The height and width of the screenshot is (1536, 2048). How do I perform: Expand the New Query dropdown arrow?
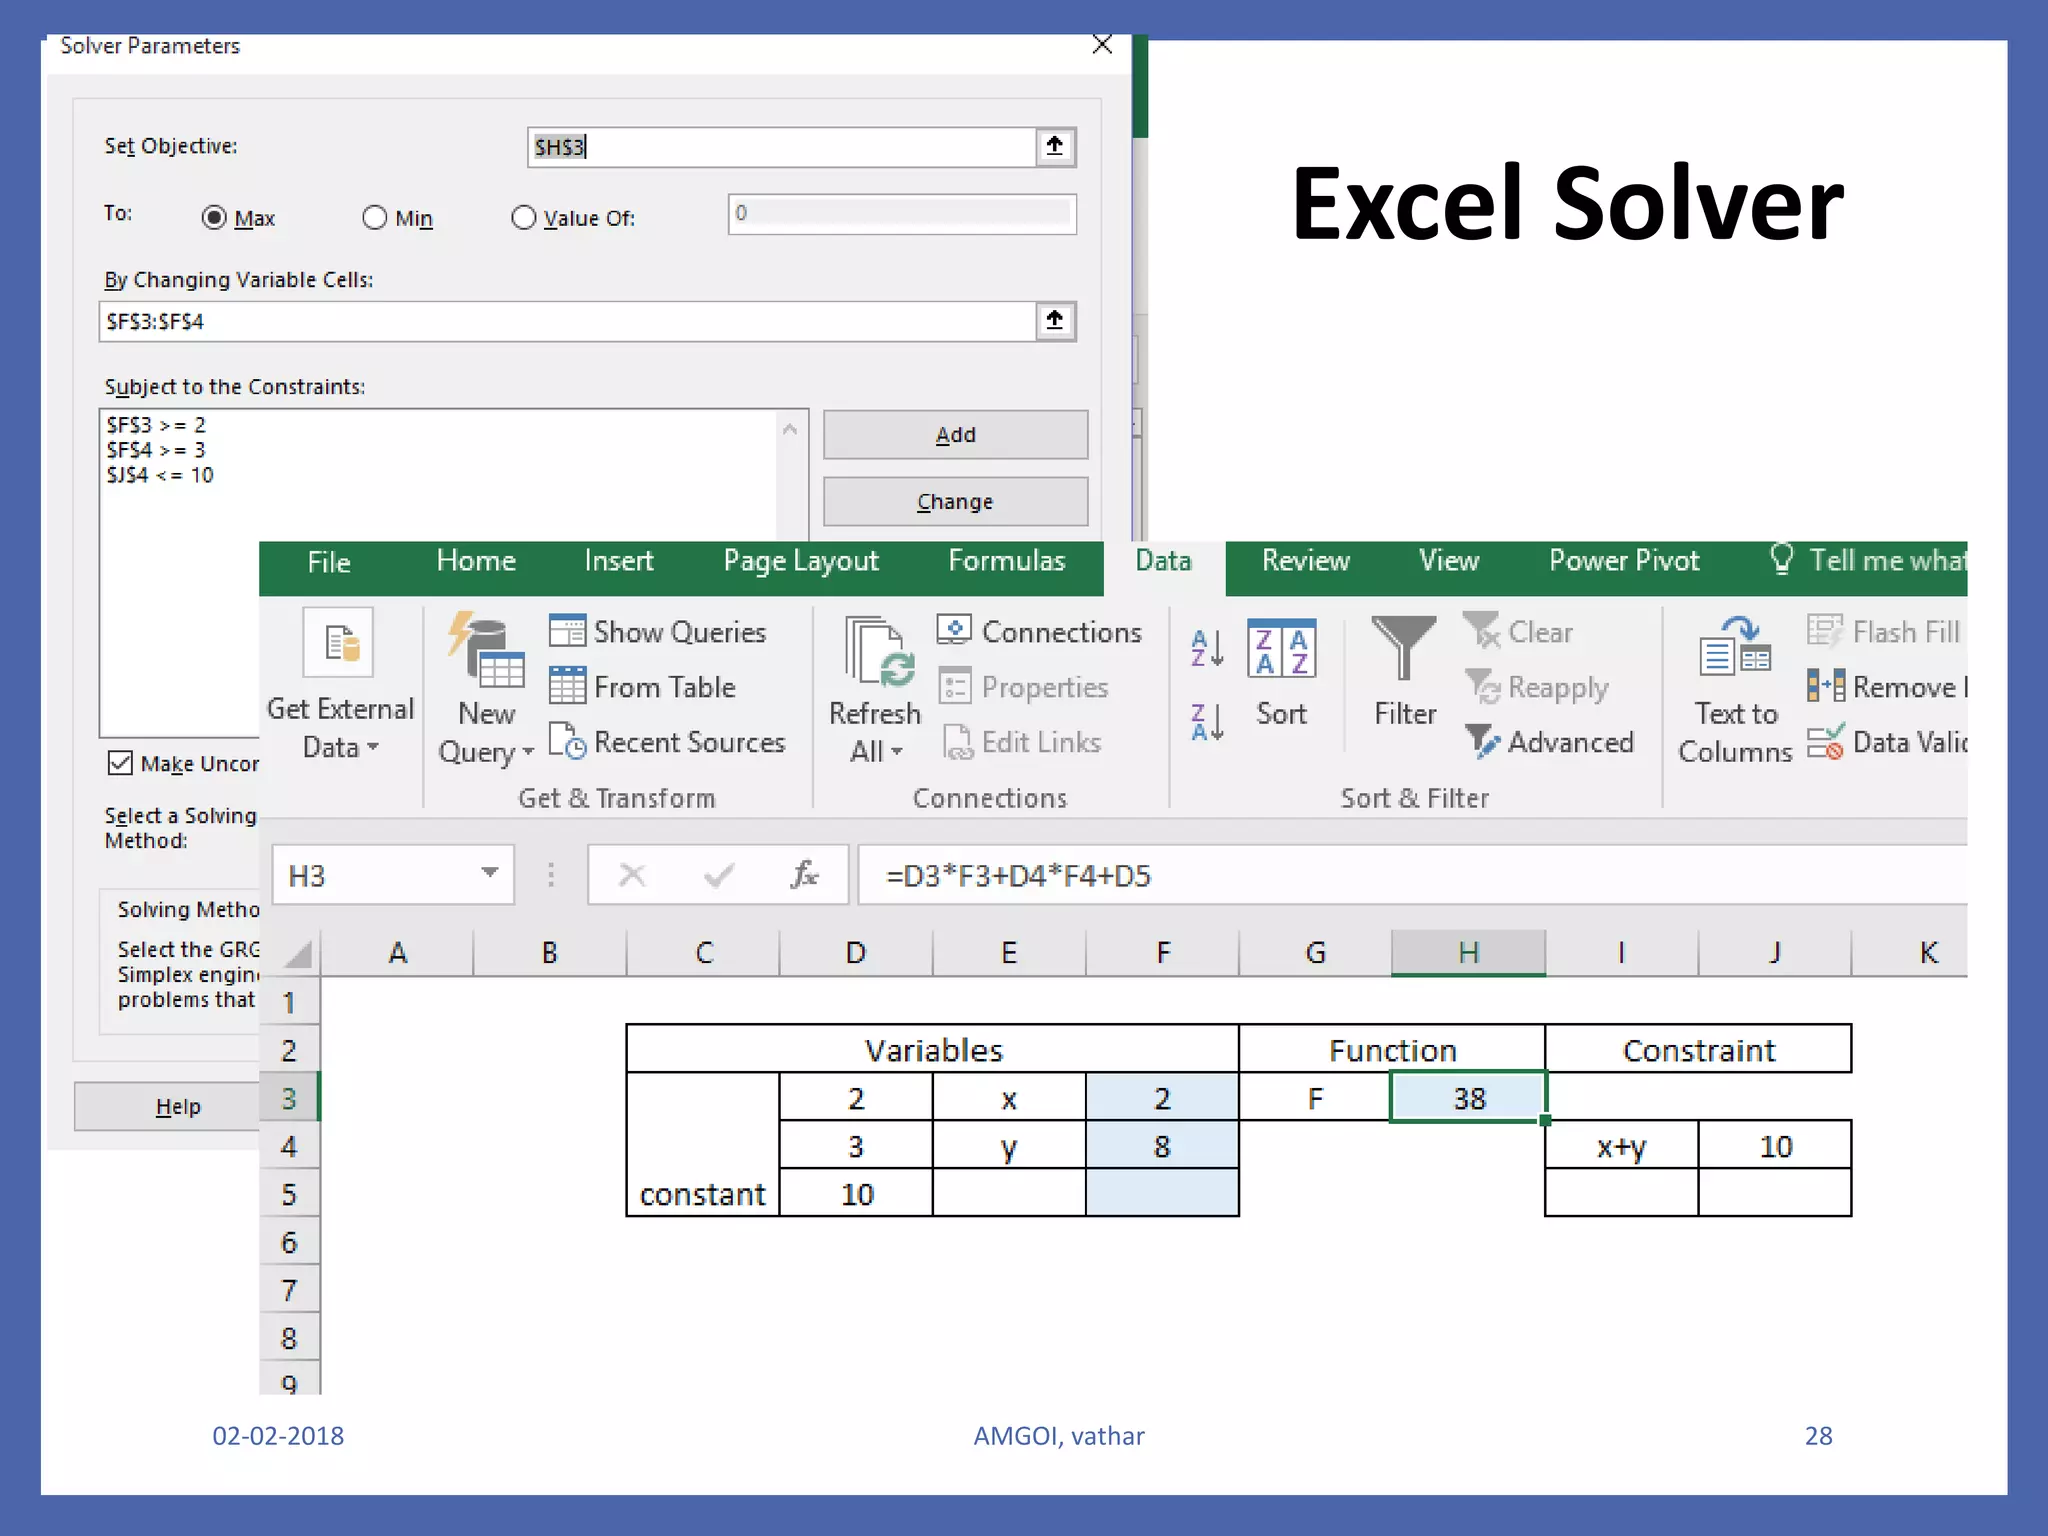[528, 752]
